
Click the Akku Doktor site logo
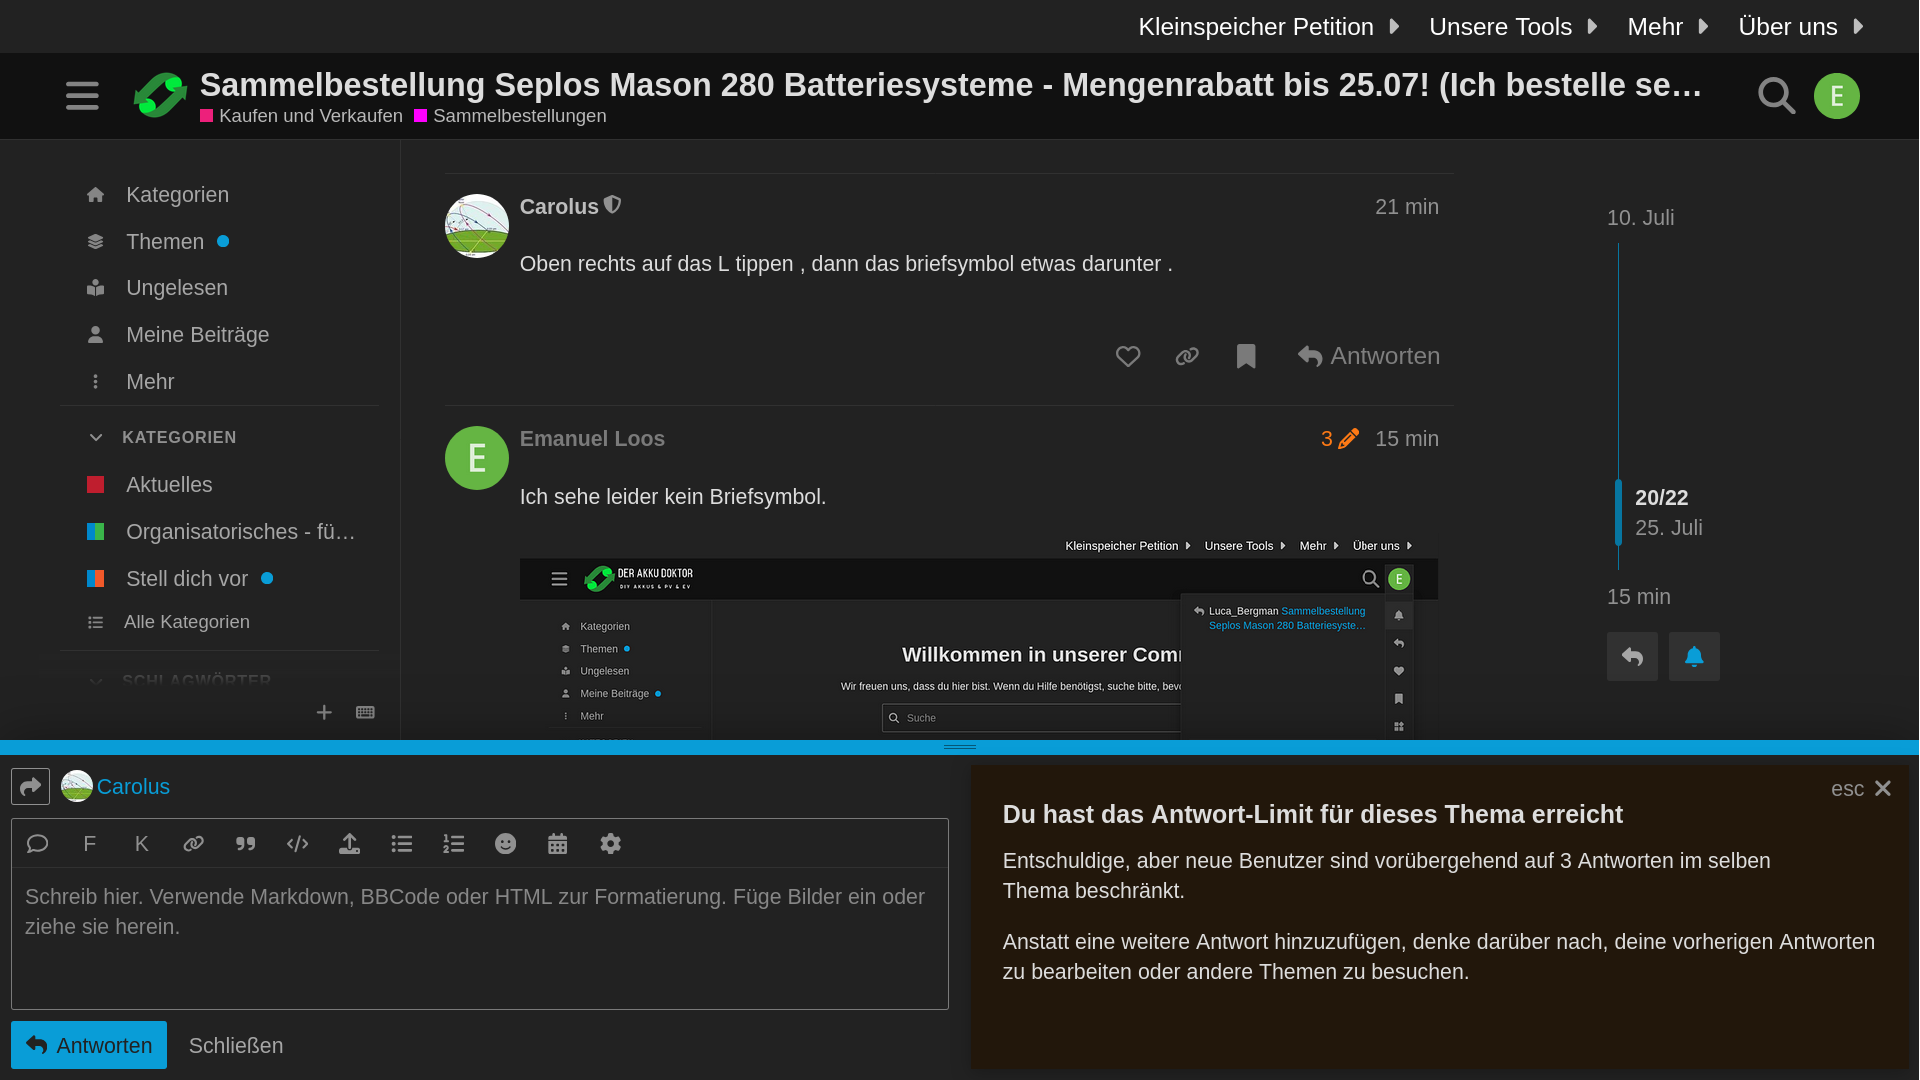[x=160, y=96]
